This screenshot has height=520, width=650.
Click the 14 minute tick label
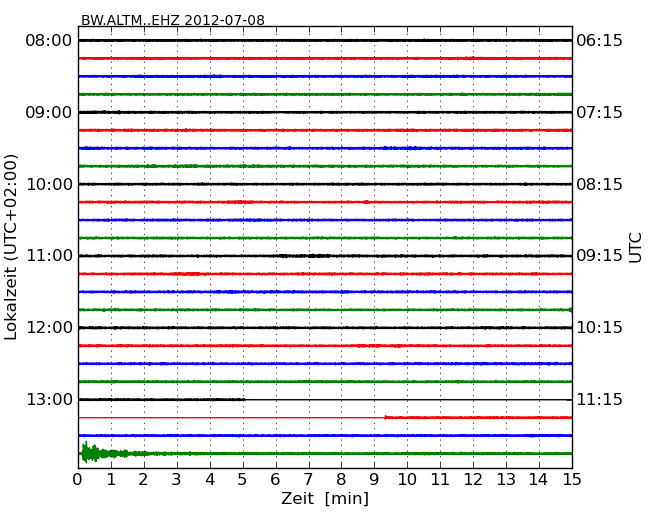[x=539, y=480]
